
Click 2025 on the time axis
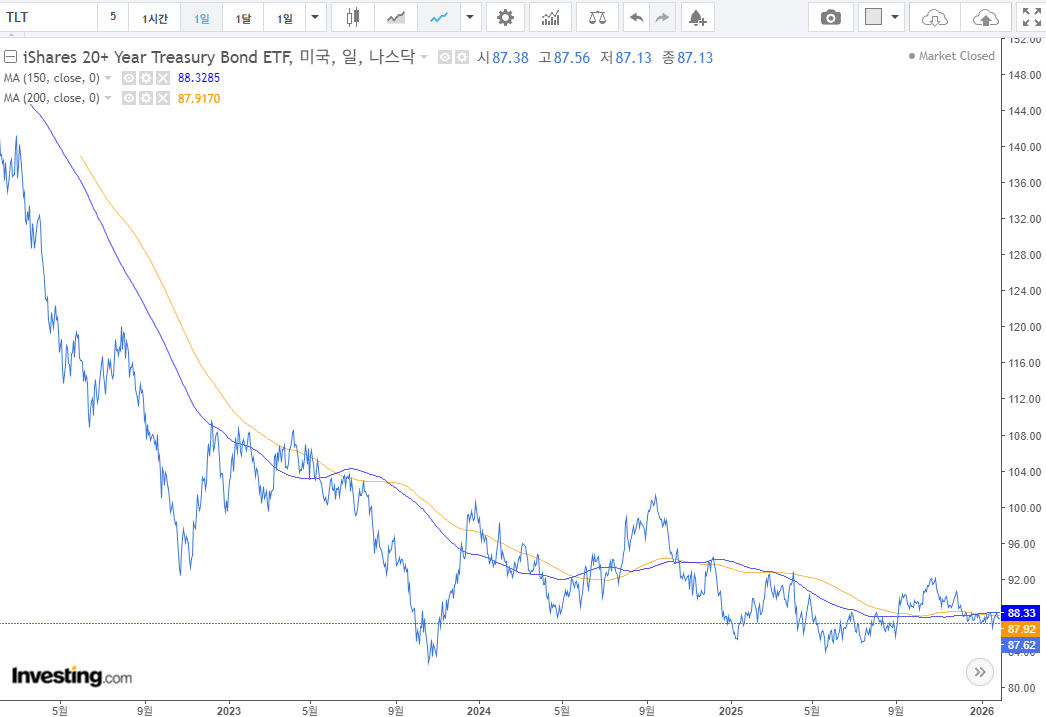pyautogui.click(x=731, y=711)
